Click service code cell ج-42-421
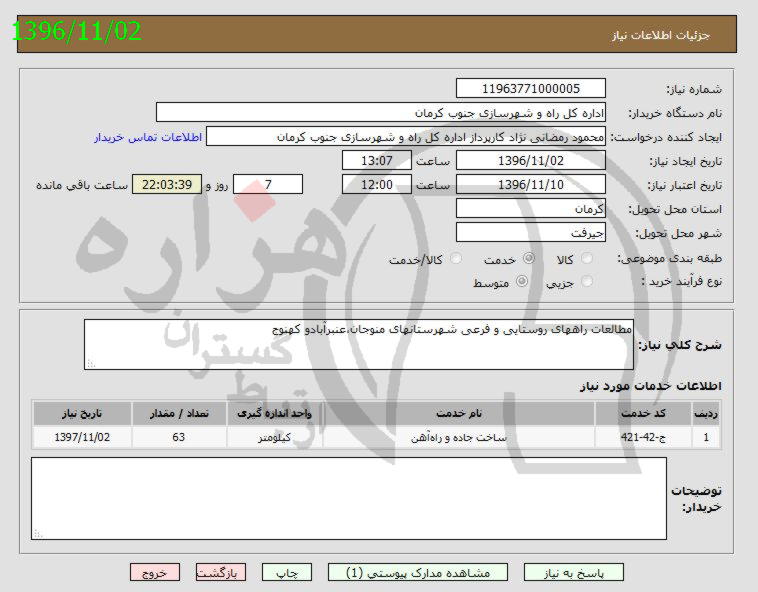The width and height of the screenshot is (758, 592). (x=643, y=437)
